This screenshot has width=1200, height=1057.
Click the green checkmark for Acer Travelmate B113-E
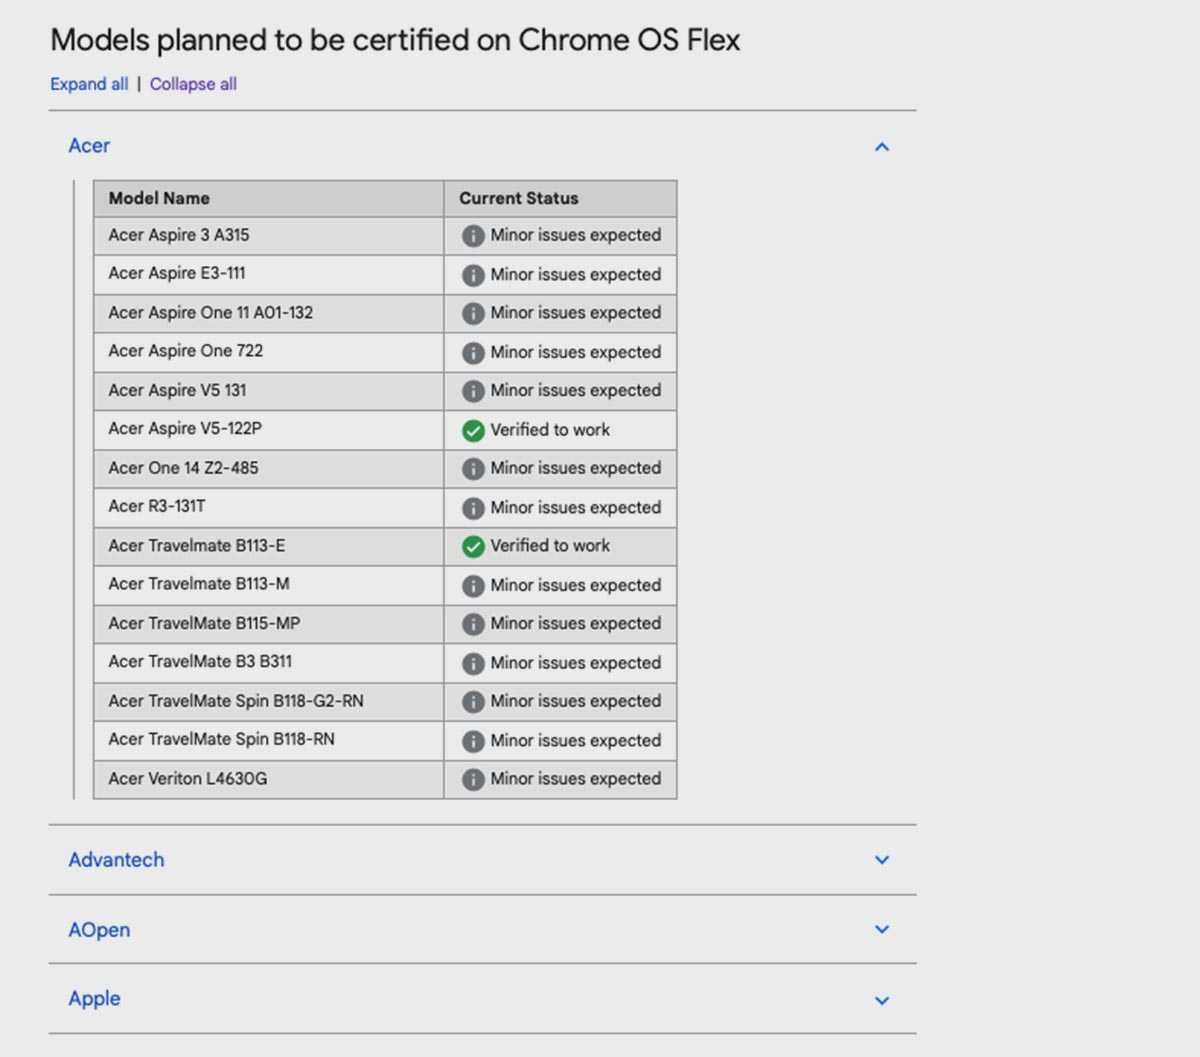[473, 546]
